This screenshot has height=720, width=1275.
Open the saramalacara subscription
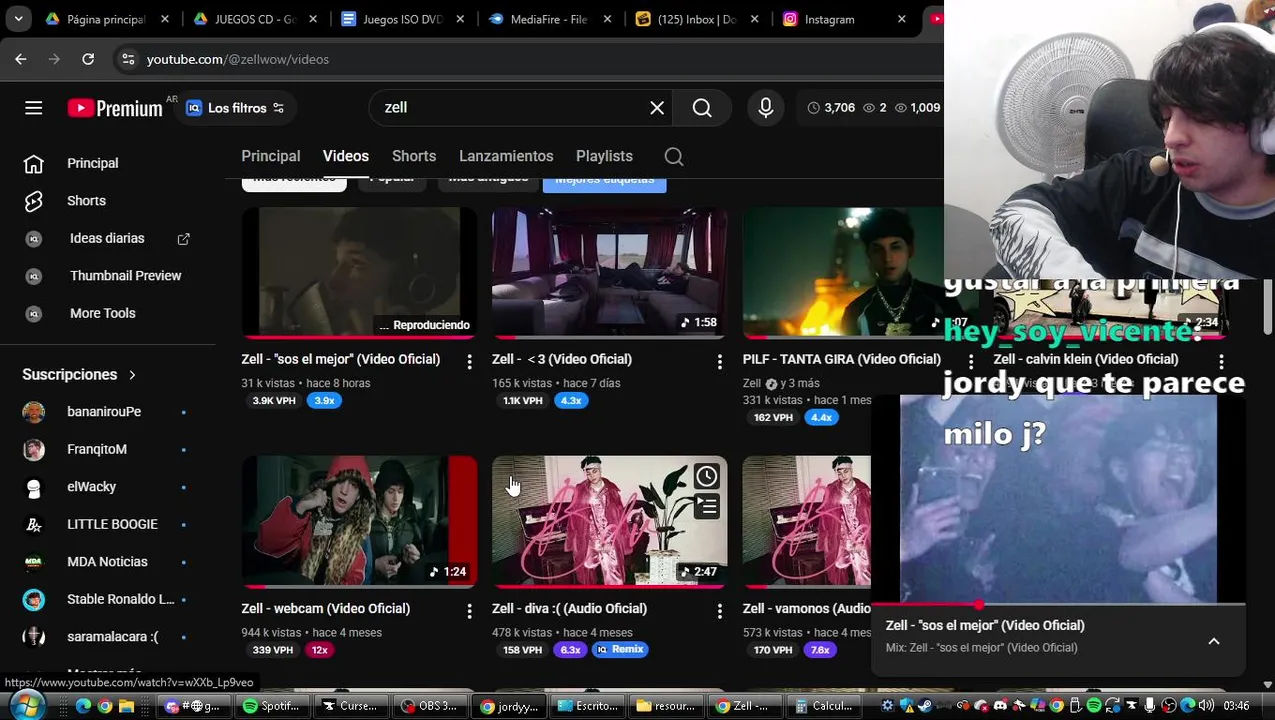(x=108, y=637)
